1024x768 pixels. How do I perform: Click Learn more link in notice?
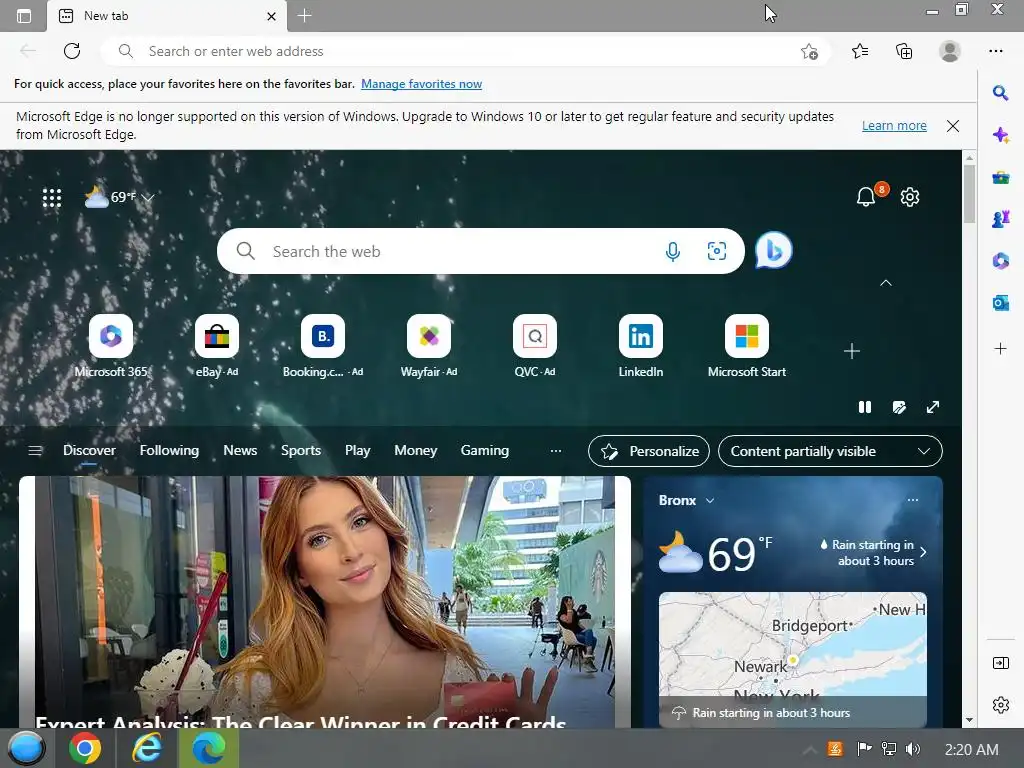tap(894, 125)
